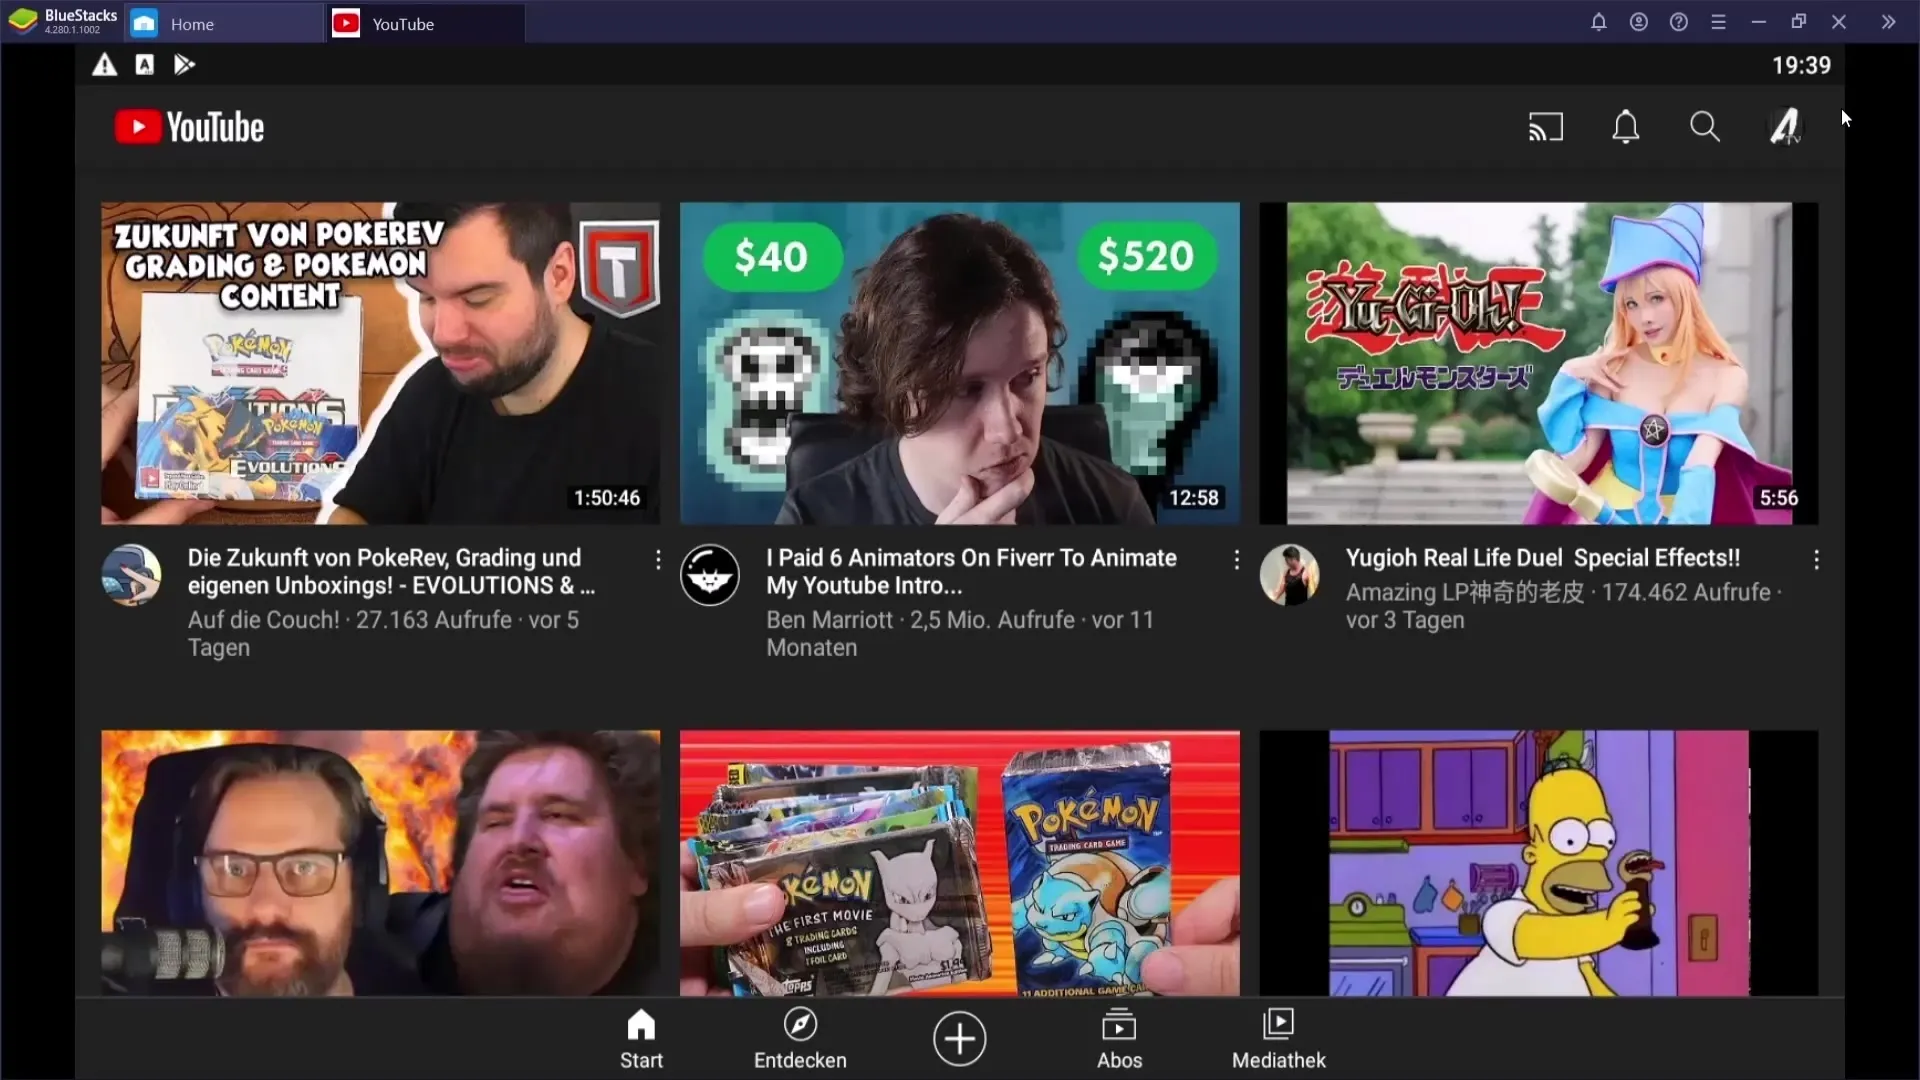Switch to BlueStacks Home tab
The width and height of the screenshot is (1920, 1080).
click(x=224, y=23)
